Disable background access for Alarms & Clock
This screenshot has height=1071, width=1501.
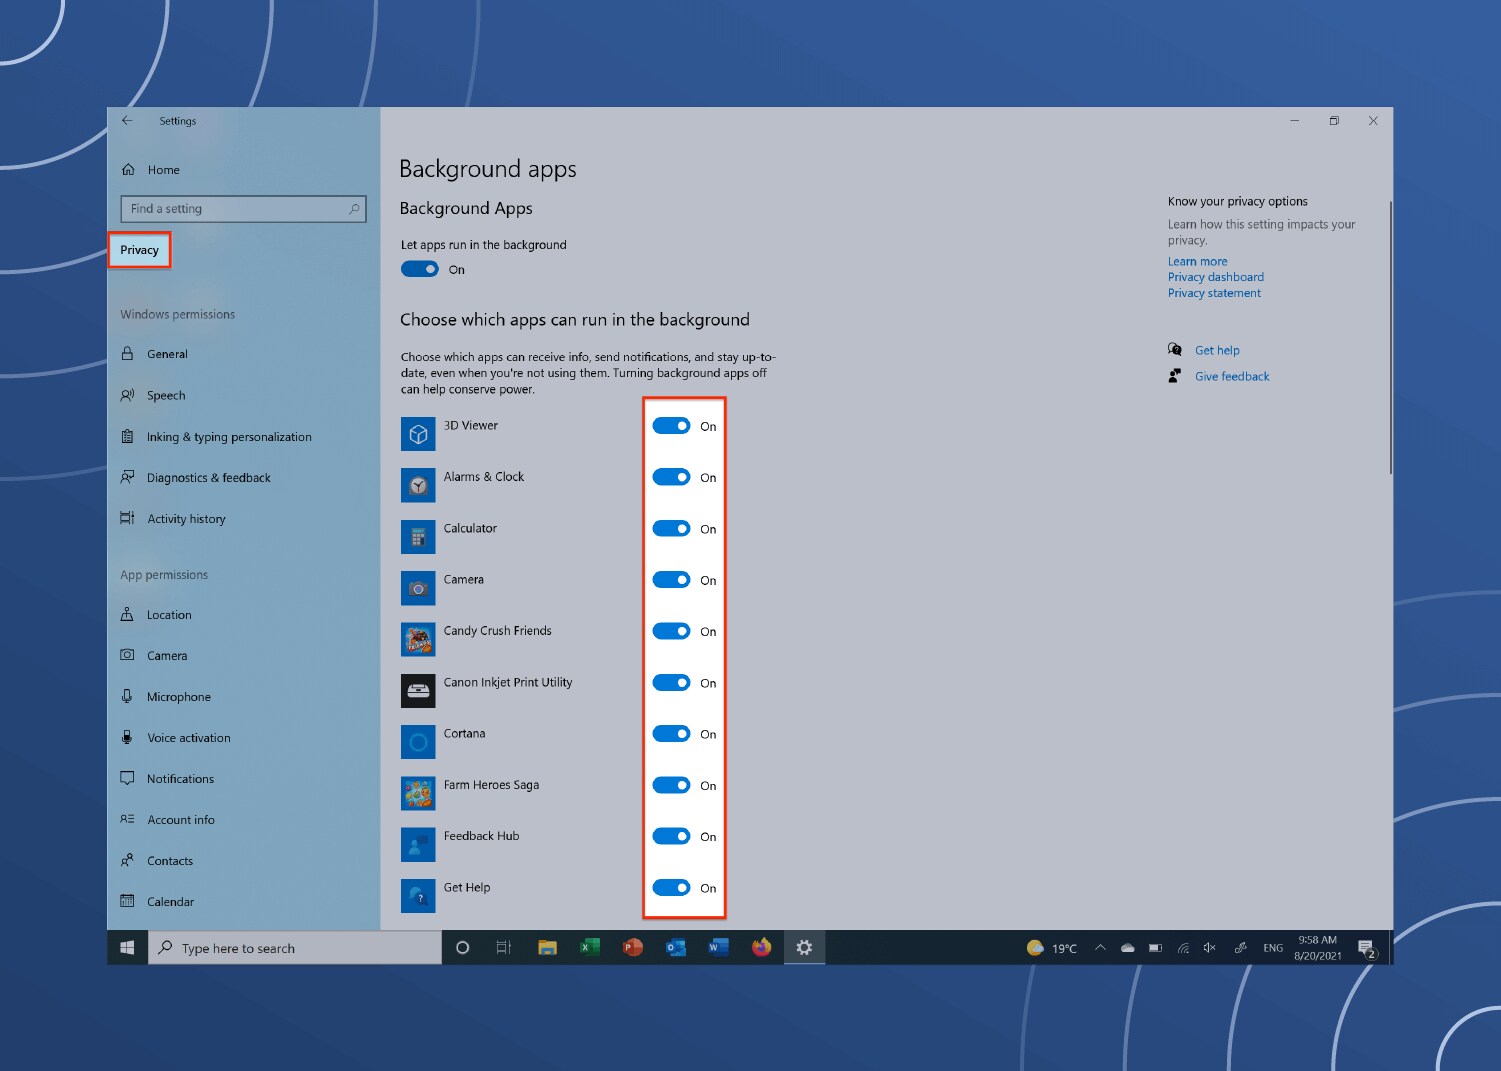tap(671, 477)
